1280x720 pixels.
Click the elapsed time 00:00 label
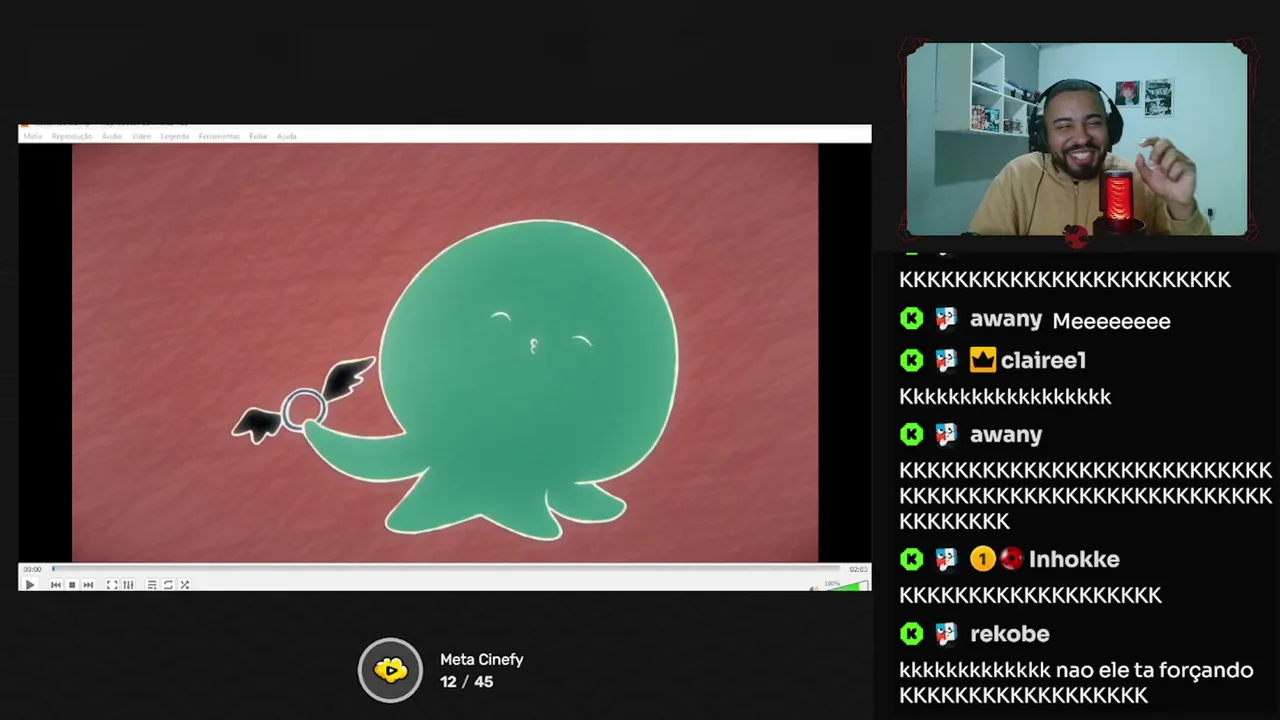[x=33, y=569]
